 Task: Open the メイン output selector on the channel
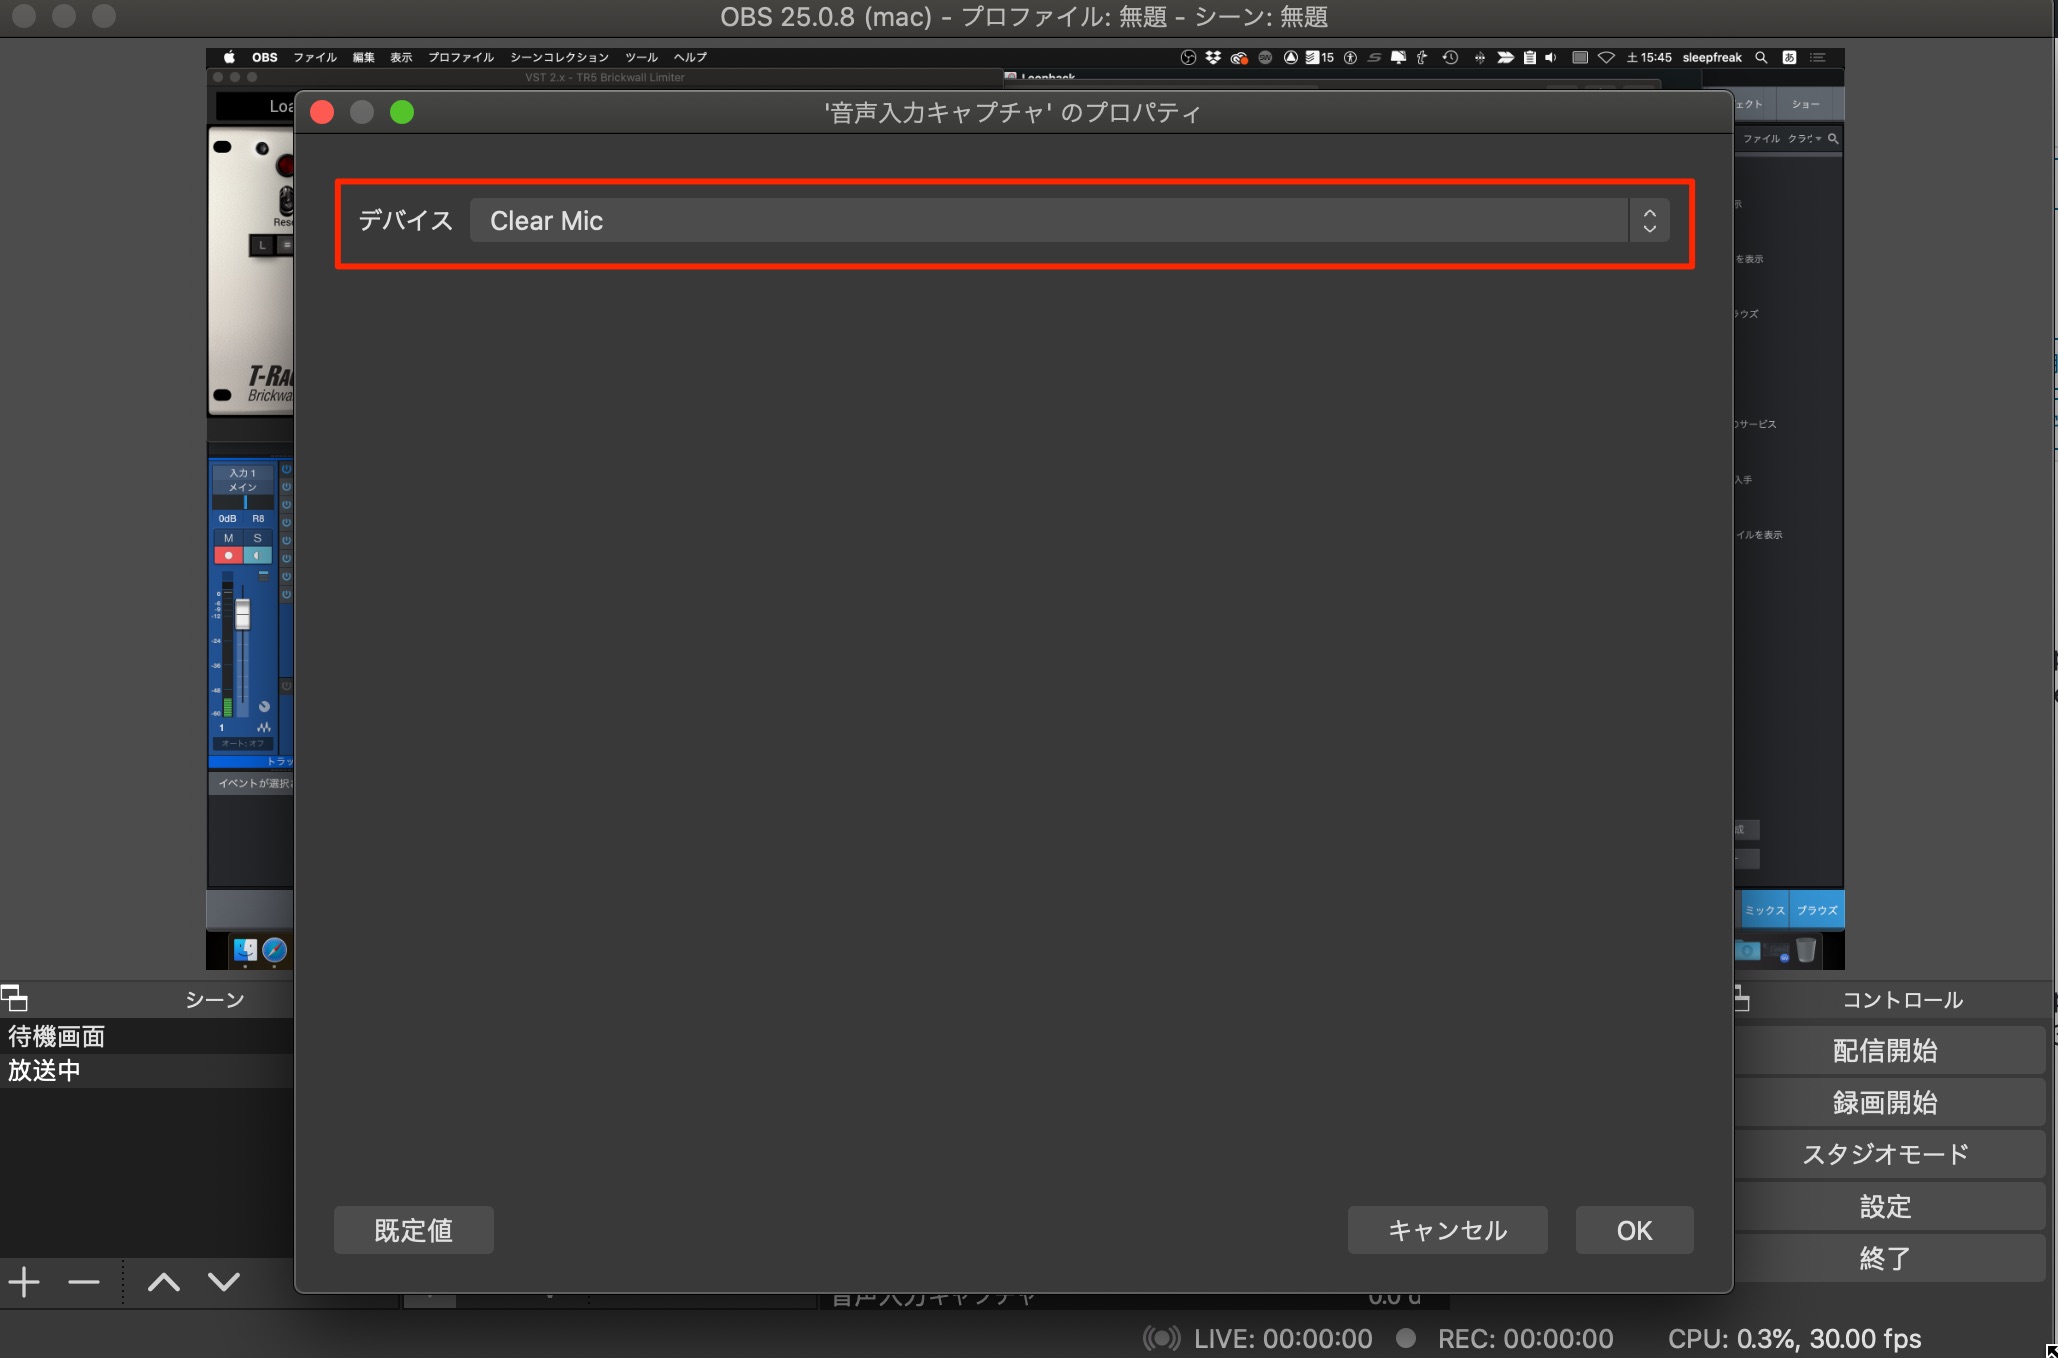tap(243, 487)
